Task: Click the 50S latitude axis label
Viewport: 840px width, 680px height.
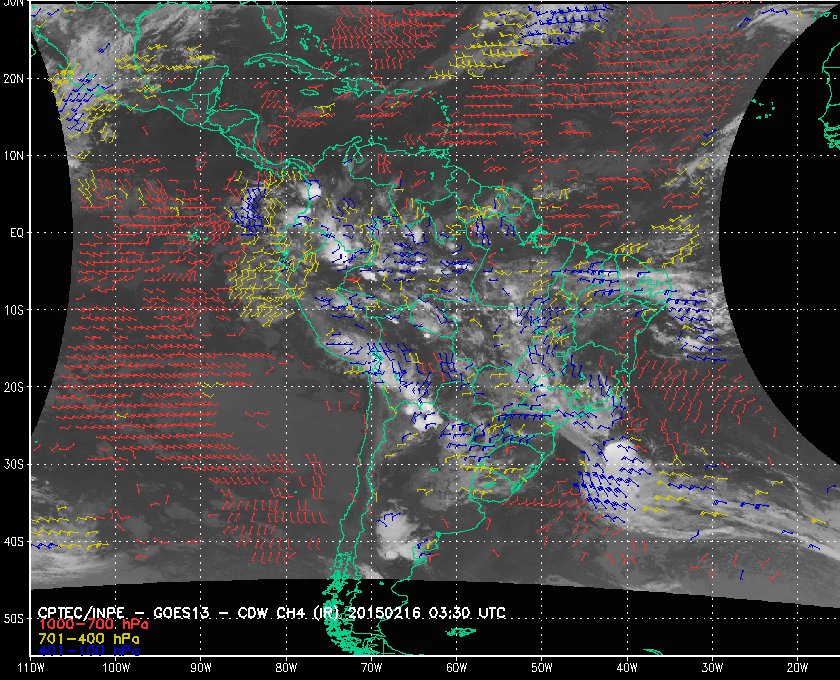Action: point(14,619)
